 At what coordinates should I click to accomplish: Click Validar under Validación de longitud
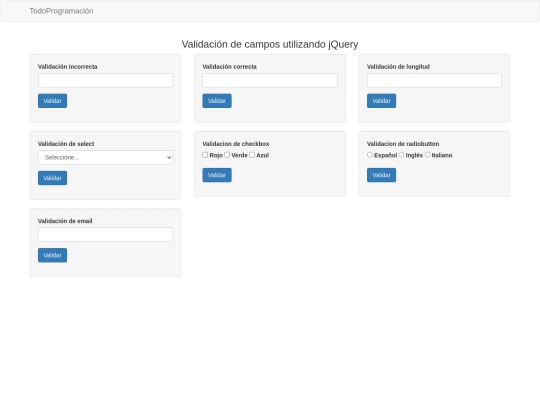pos(382,101)
